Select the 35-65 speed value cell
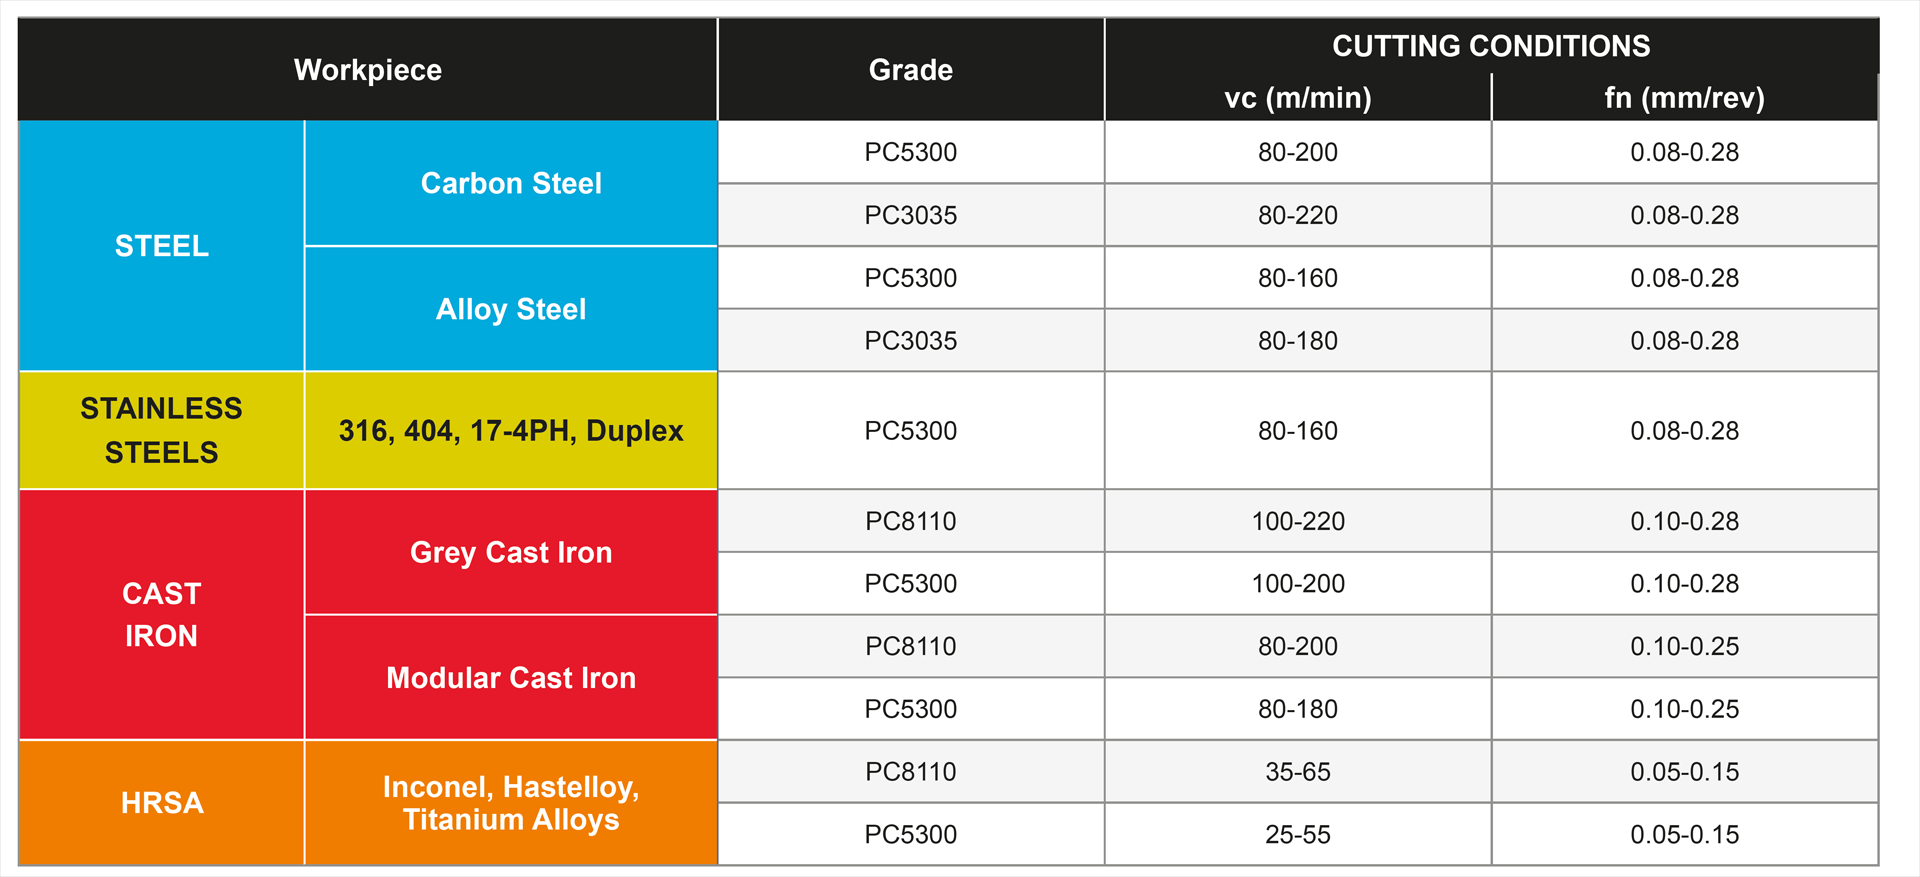The height and width of the screenshot is (877, 1920). point(1298,772)
